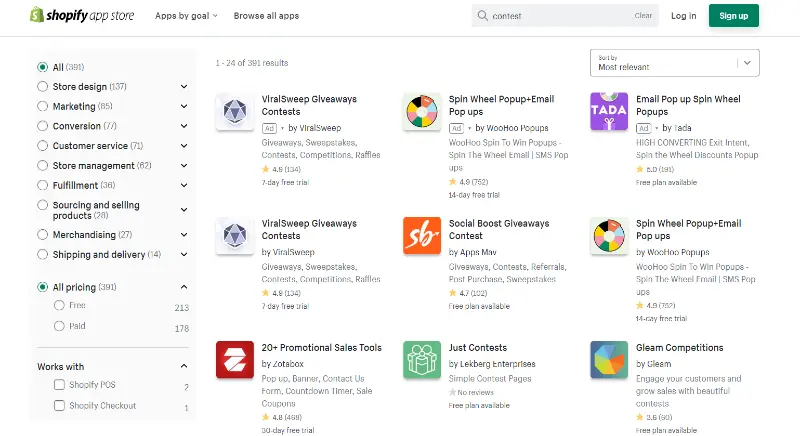The height and width of the screenshot is (436, 800).
Task: Select the All category radio button
Action: (x=42, y=67)
